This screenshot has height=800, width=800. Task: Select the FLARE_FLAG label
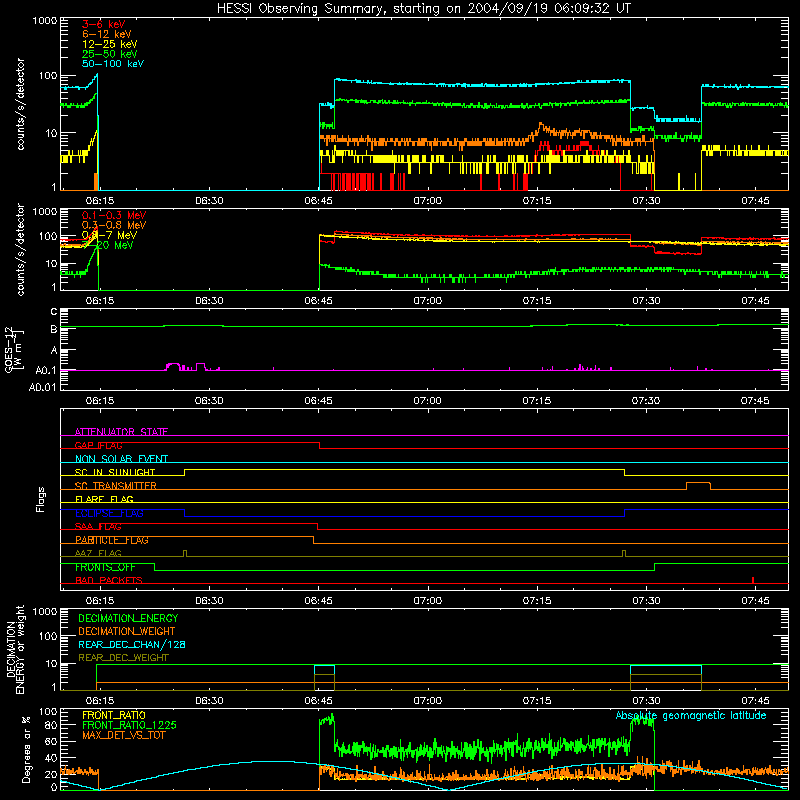pos(104,499)
